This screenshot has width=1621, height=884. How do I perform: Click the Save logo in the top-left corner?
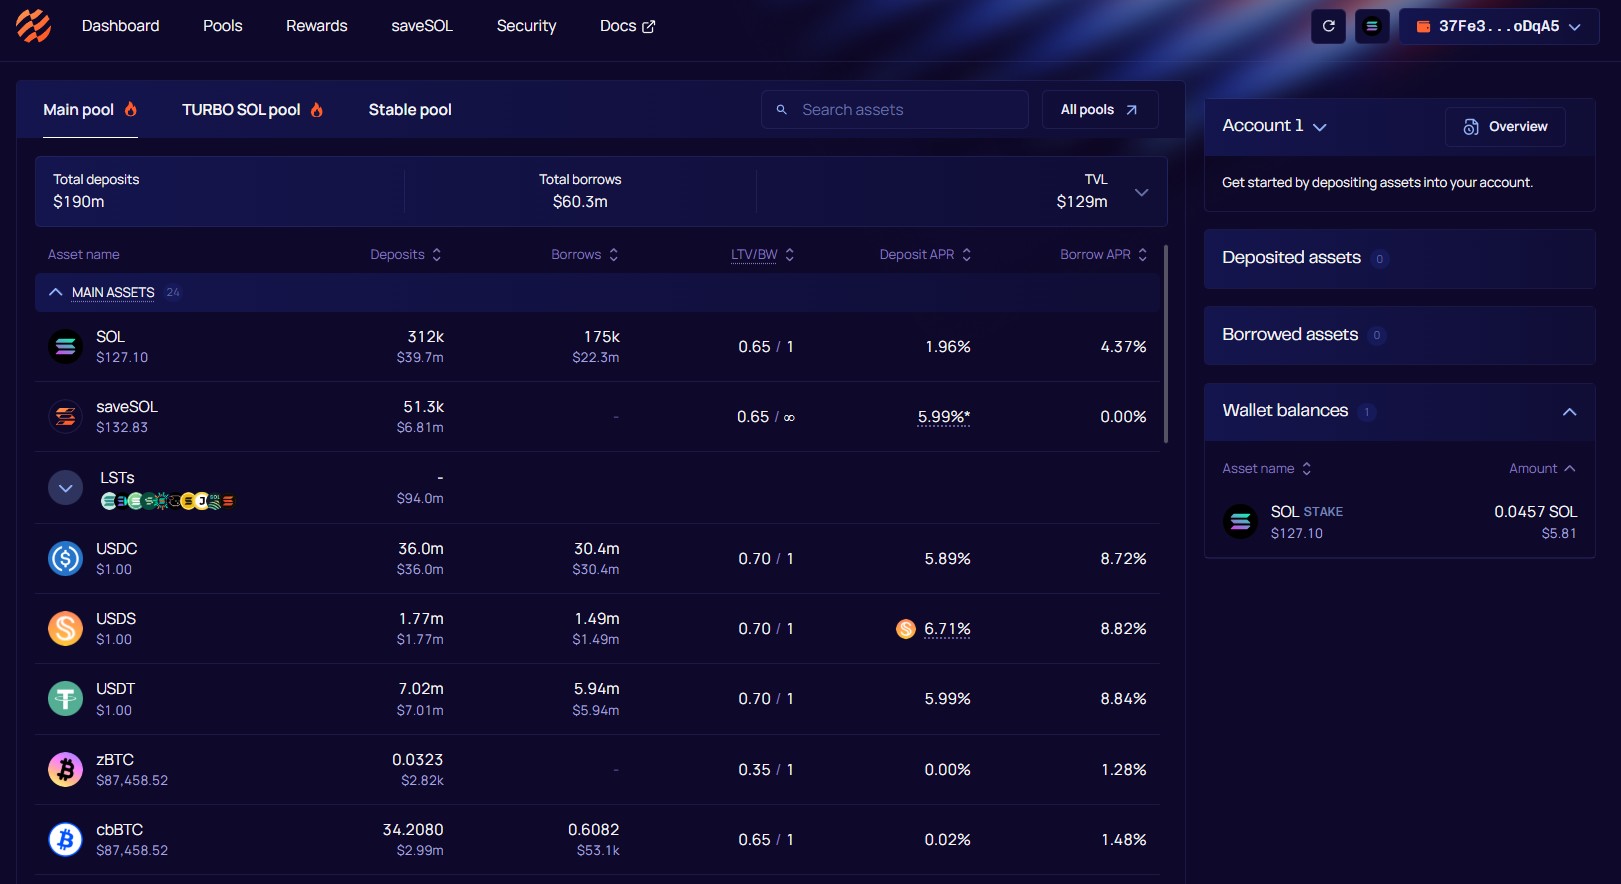[x=33, y=26]
